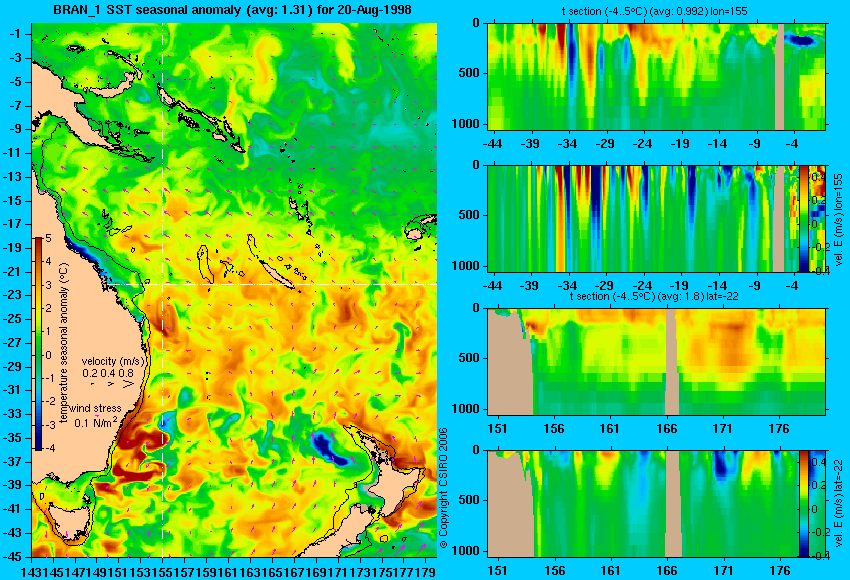Screen dimensions: 850x580
Task: Click the '-9' label under the lon=155 velocity section
Action: pos(755,286)
